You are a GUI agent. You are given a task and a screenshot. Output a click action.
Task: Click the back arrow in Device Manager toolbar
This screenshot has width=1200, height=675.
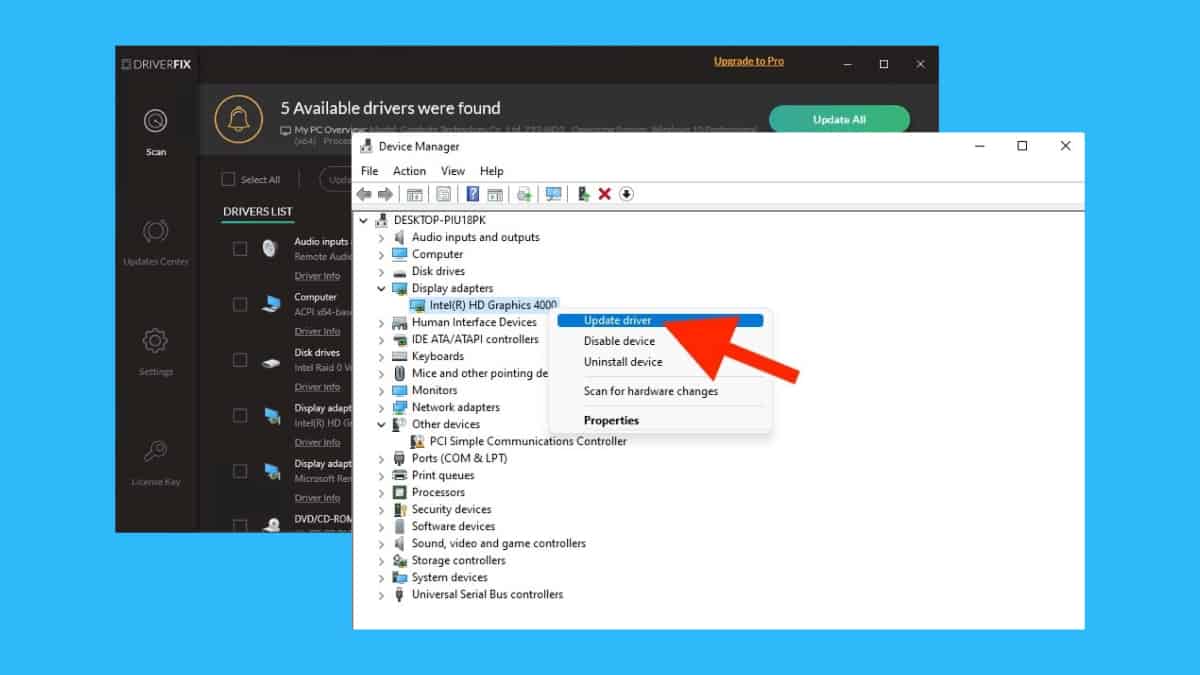[x=364, y=194]
